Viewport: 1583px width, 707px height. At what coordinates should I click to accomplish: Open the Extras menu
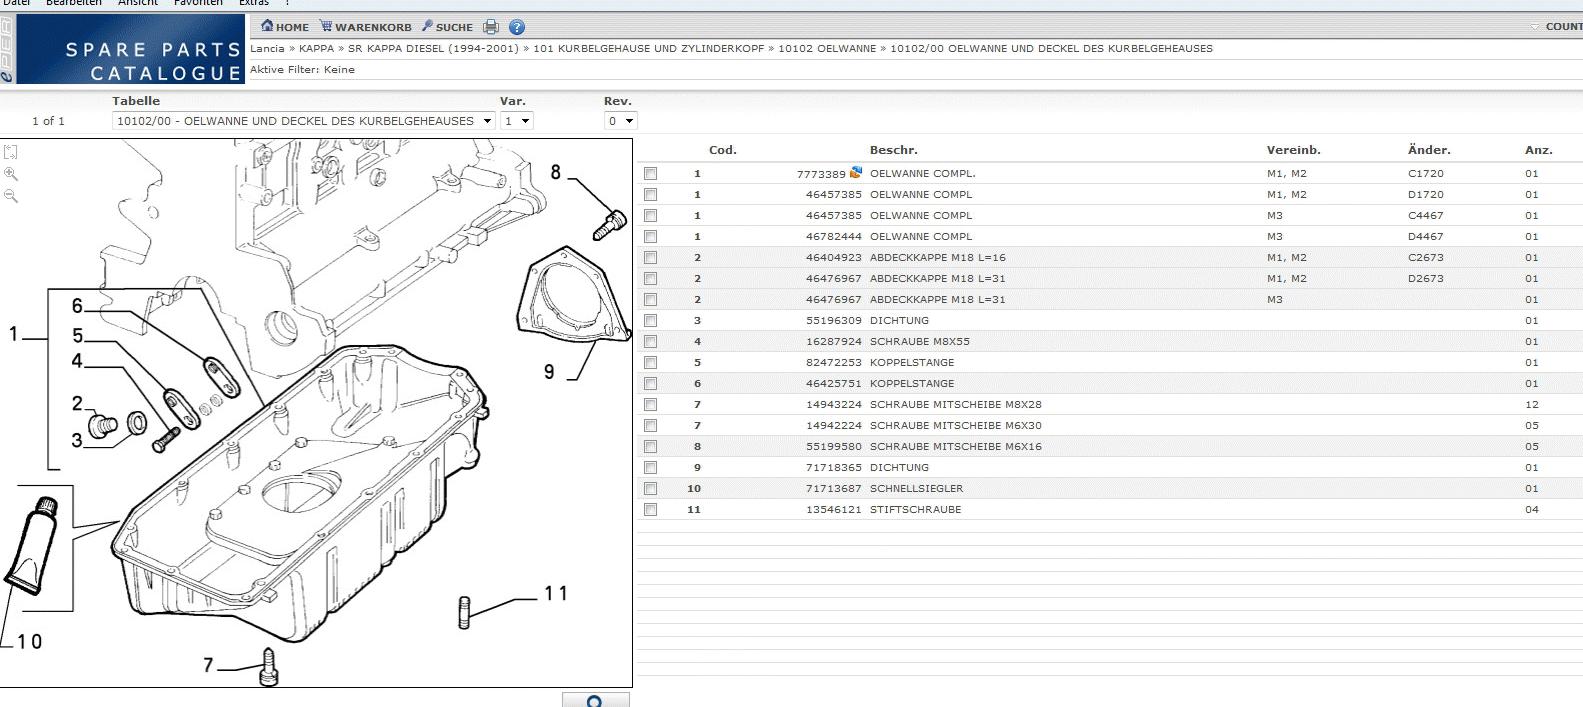[254, 3]
